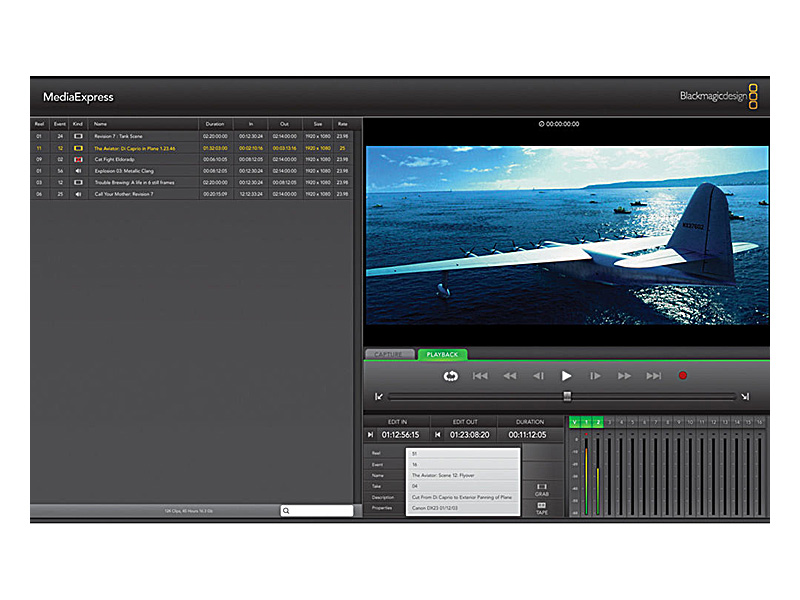800x600 pixels.
Task: Sort clips by the Reel column header
Action: (39, 124)
